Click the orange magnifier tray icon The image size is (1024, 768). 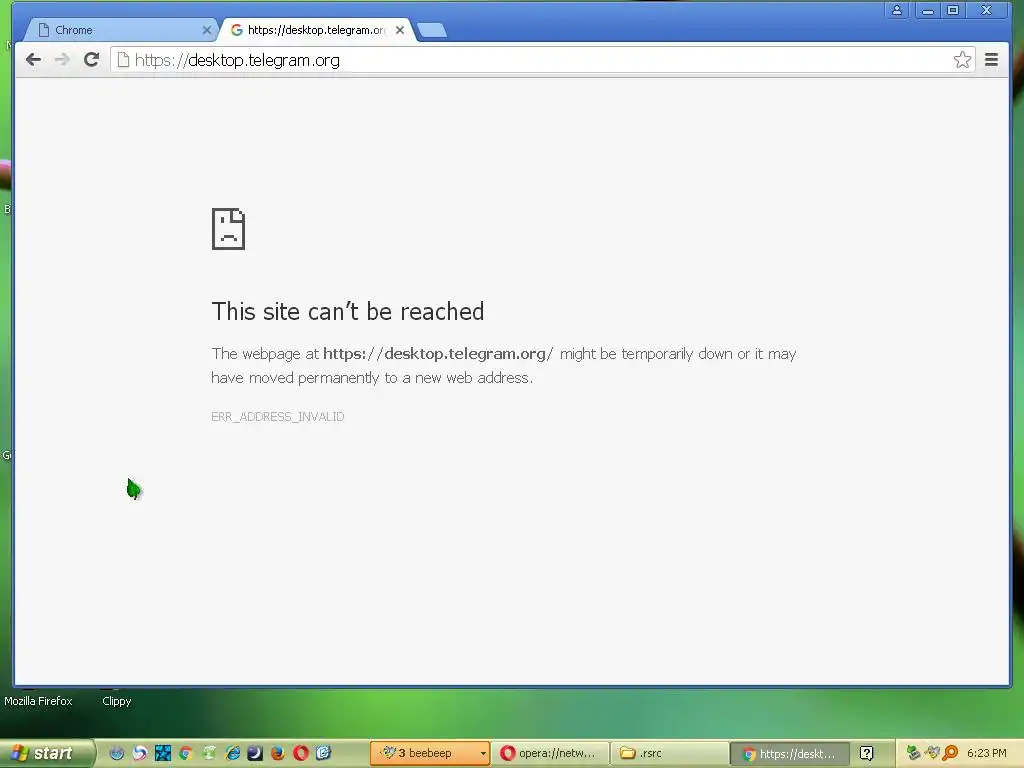tap(950, 753)
